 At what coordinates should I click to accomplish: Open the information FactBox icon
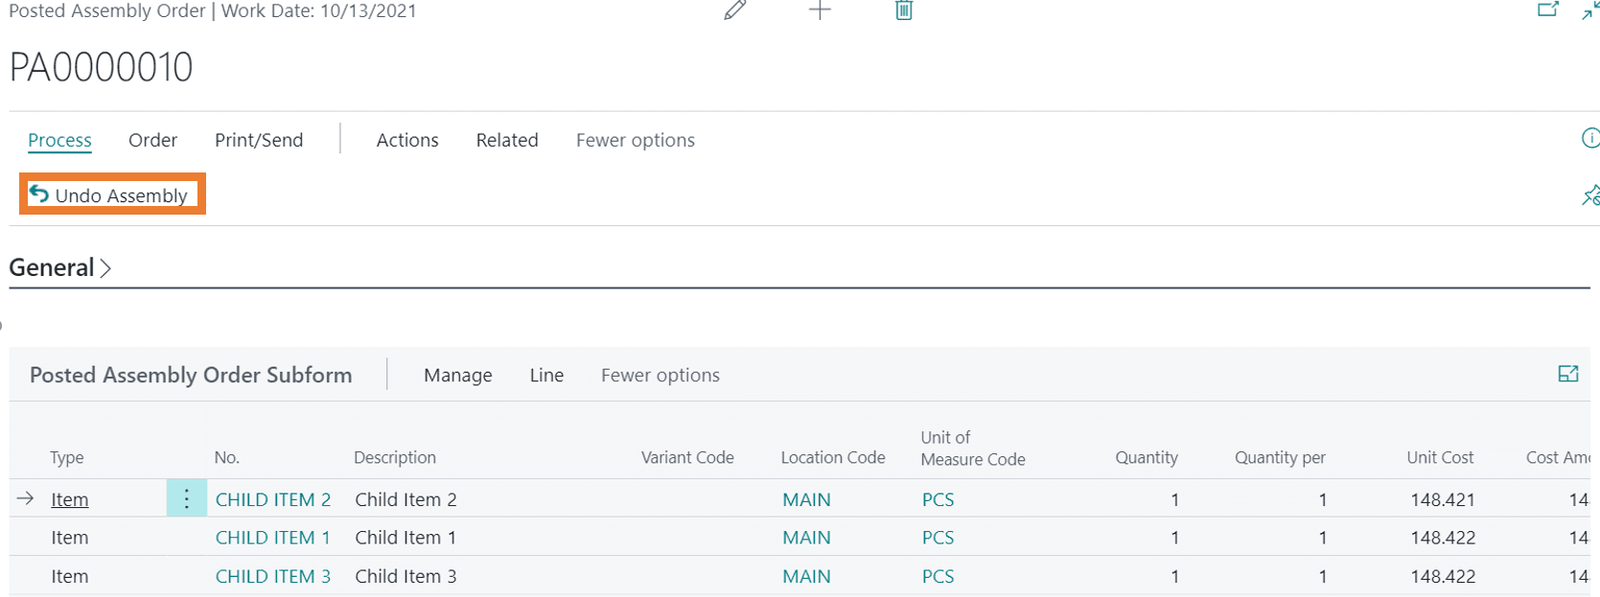tap(1590, 139)
